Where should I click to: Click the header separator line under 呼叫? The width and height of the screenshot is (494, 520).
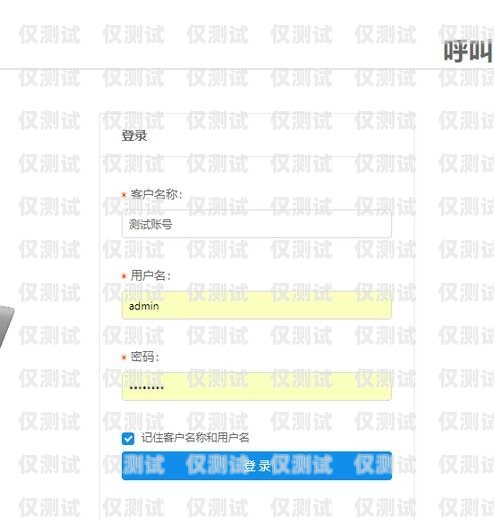click(247, 69)
